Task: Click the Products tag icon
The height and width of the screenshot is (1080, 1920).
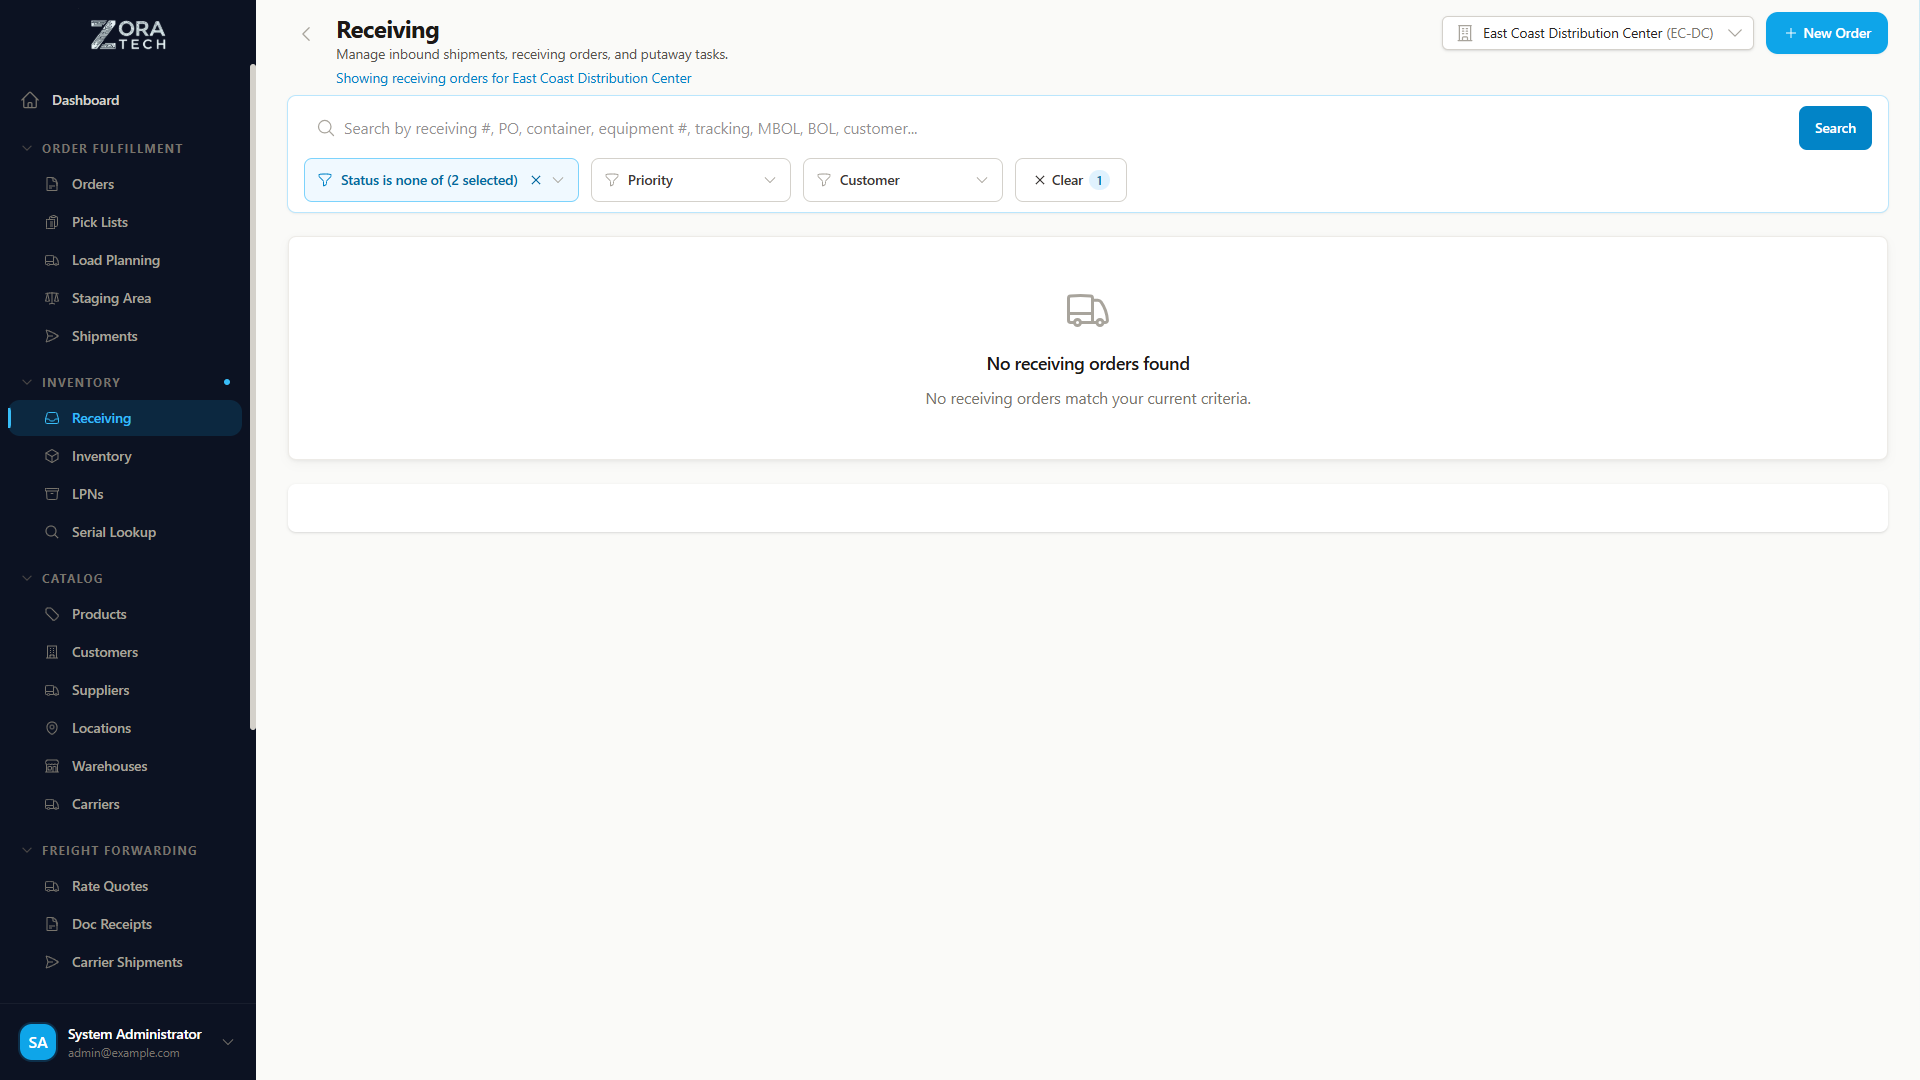Action: pyautogui.click(x=52, y=614)
